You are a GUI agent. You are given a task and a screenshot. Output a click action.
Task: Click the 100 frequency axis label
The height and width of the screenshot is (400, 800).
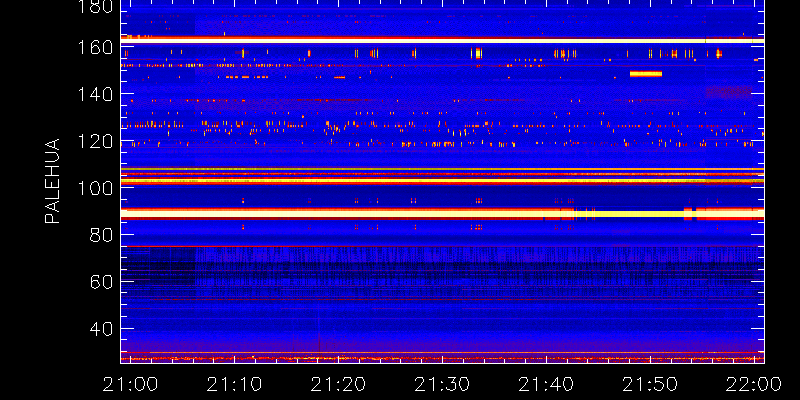tap(96, 188)
